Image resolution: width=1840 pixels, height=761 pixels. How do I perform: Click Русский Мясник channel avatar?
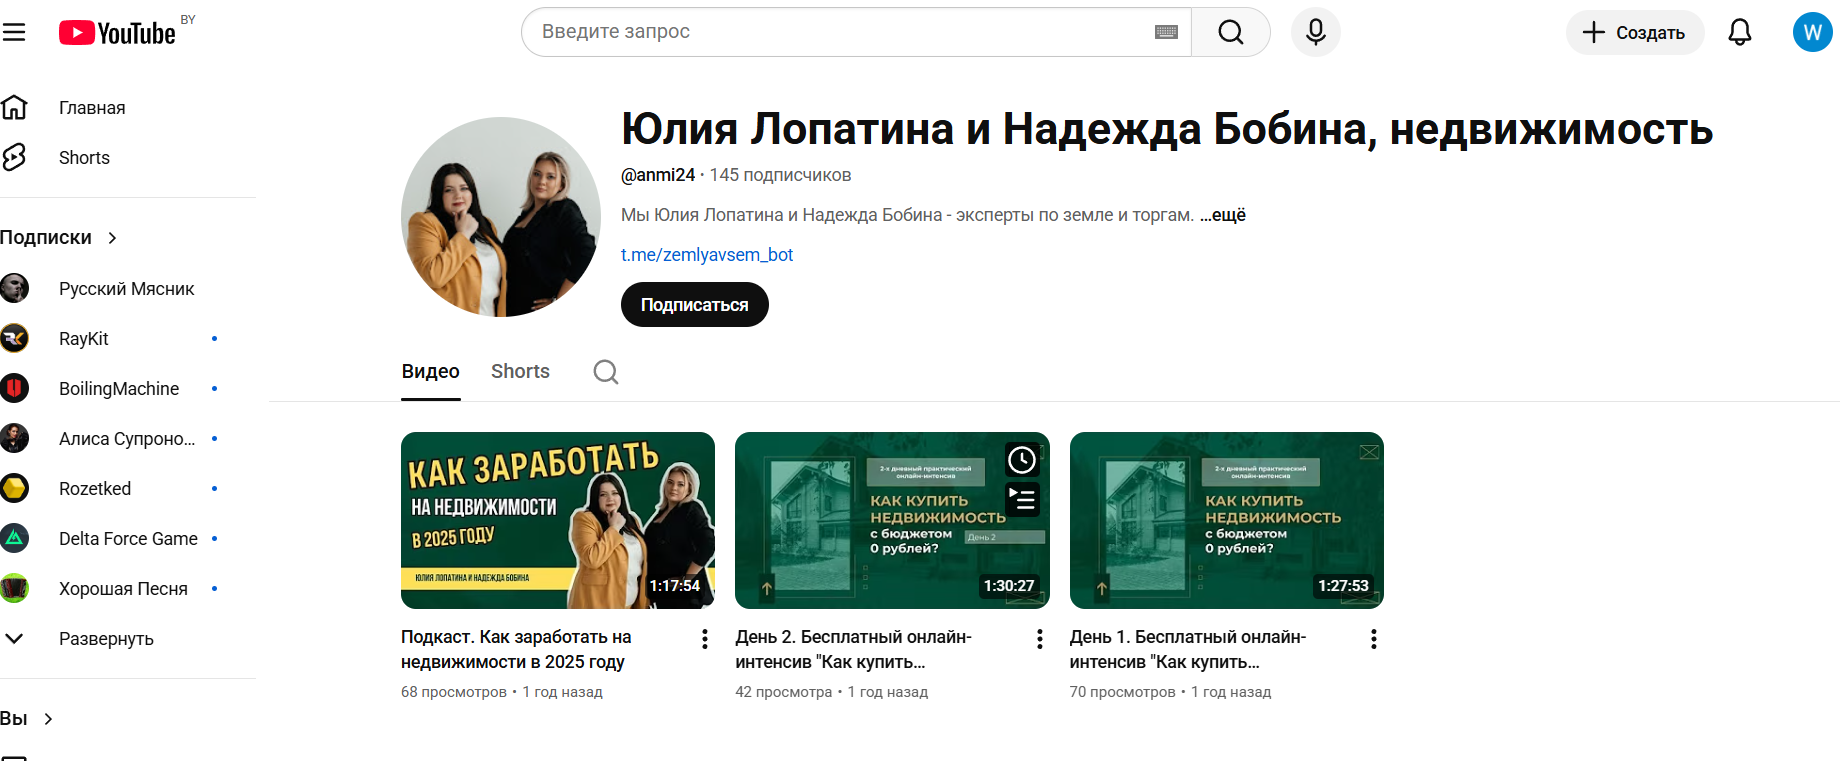[14, 288]
